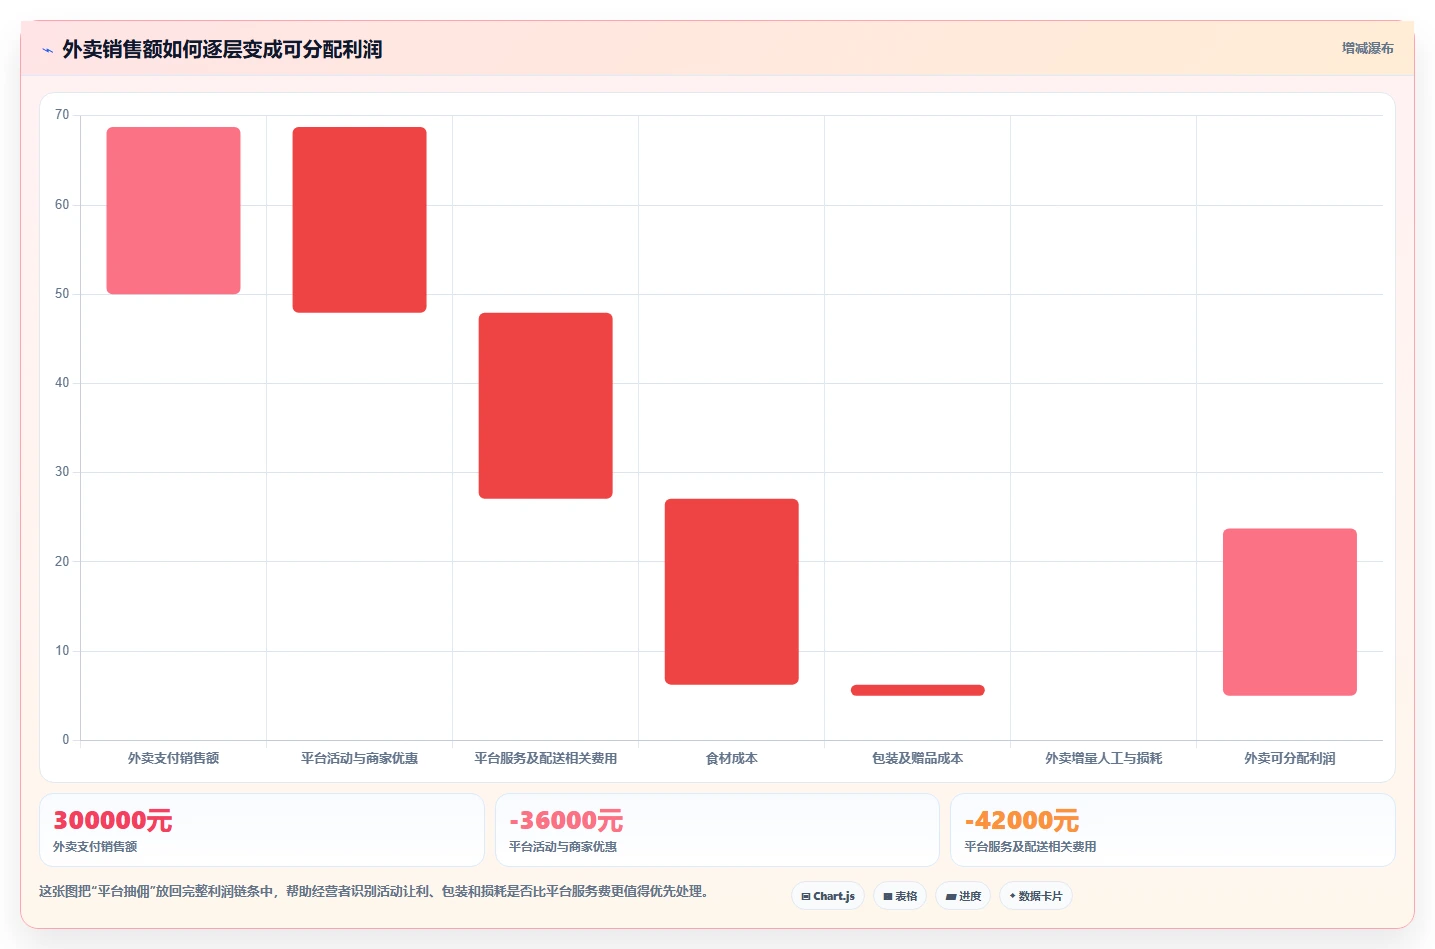This screenshot has width=1435, height=949.
Task: Click the 平台服务及配送相关费用 x-axis label
Action: (546, 758)
